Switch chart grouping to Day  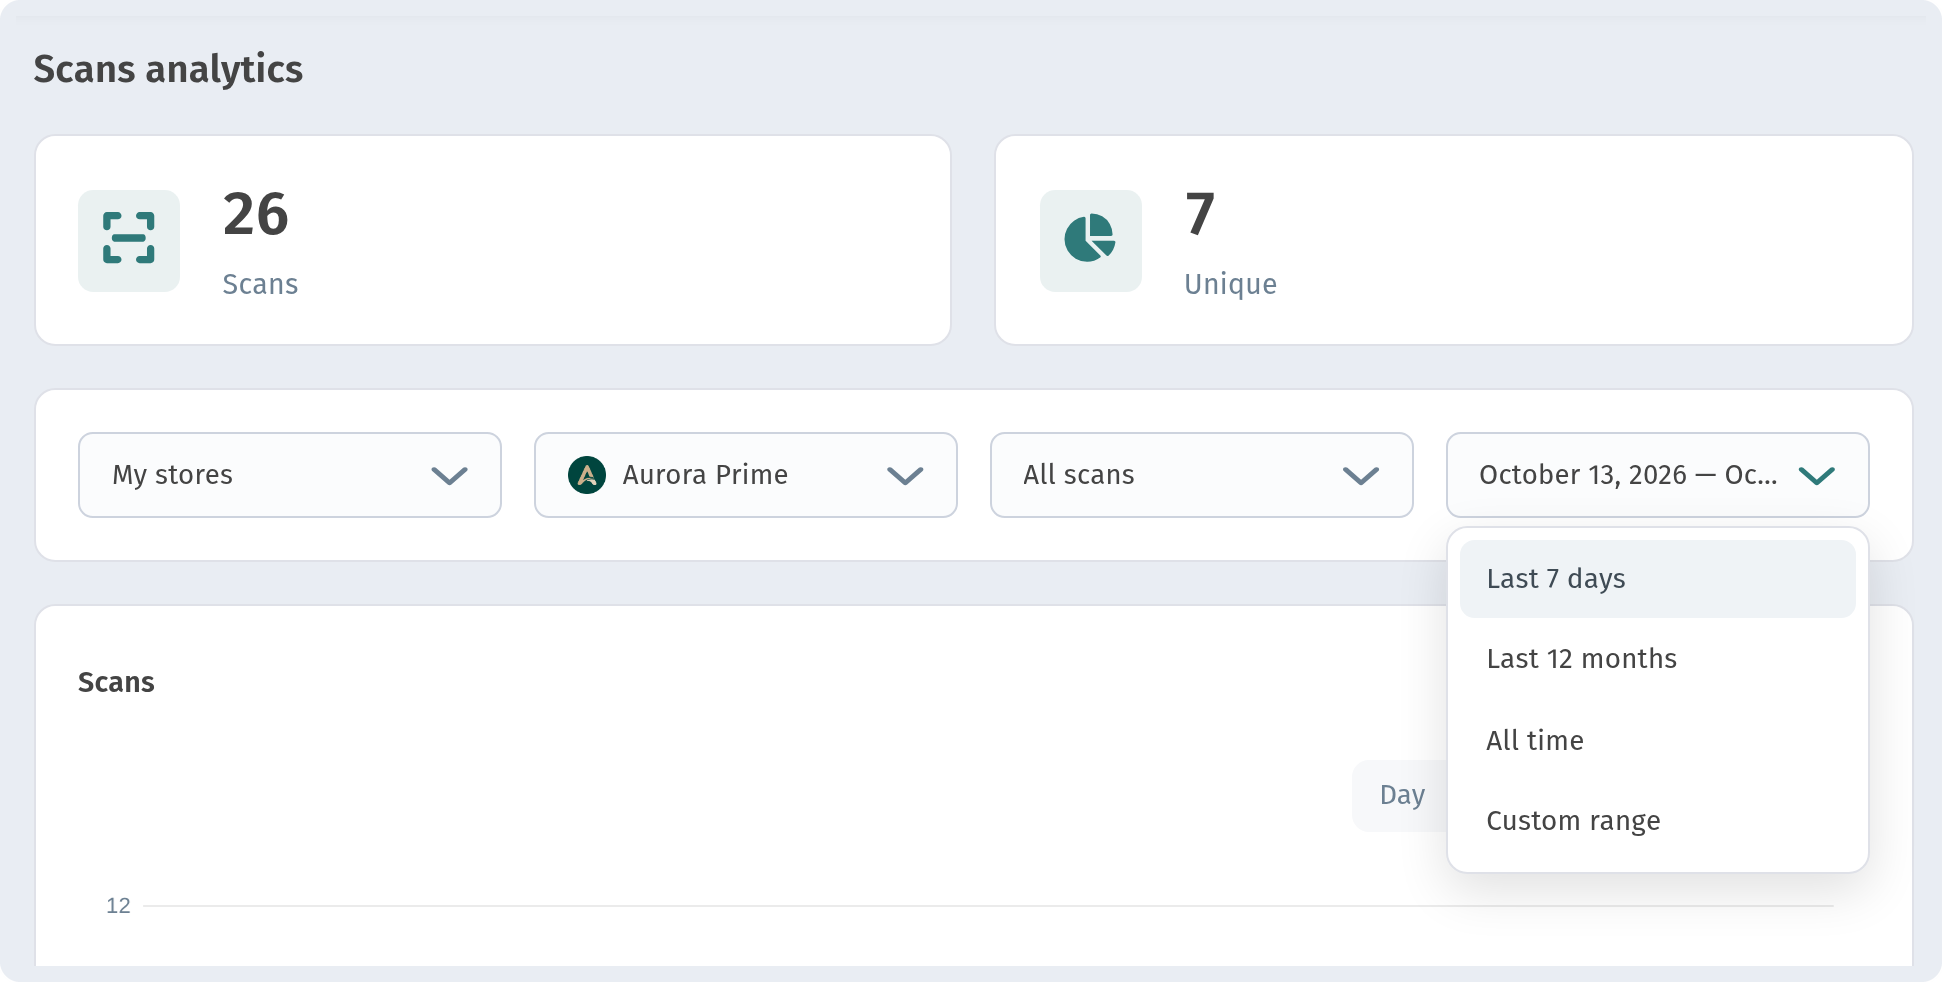coord(1401,795)
